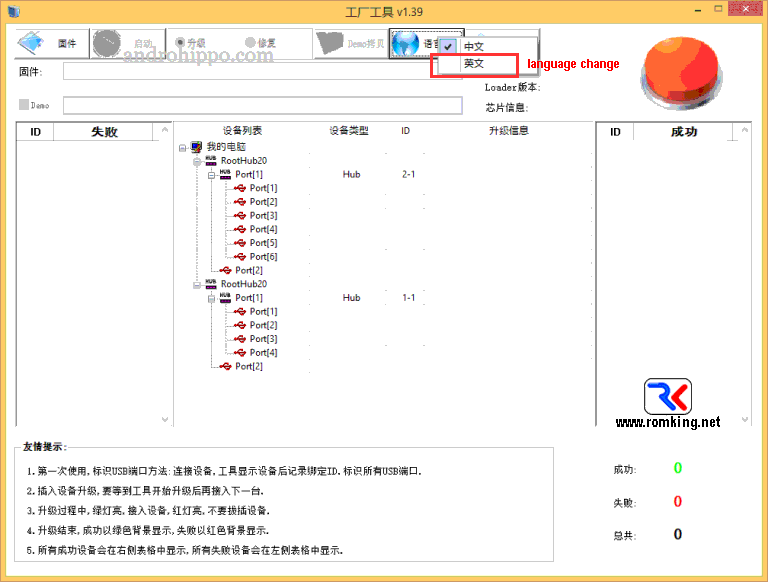Open the 语言 globe language icon

pyautogui.click(x=406, y=44)
